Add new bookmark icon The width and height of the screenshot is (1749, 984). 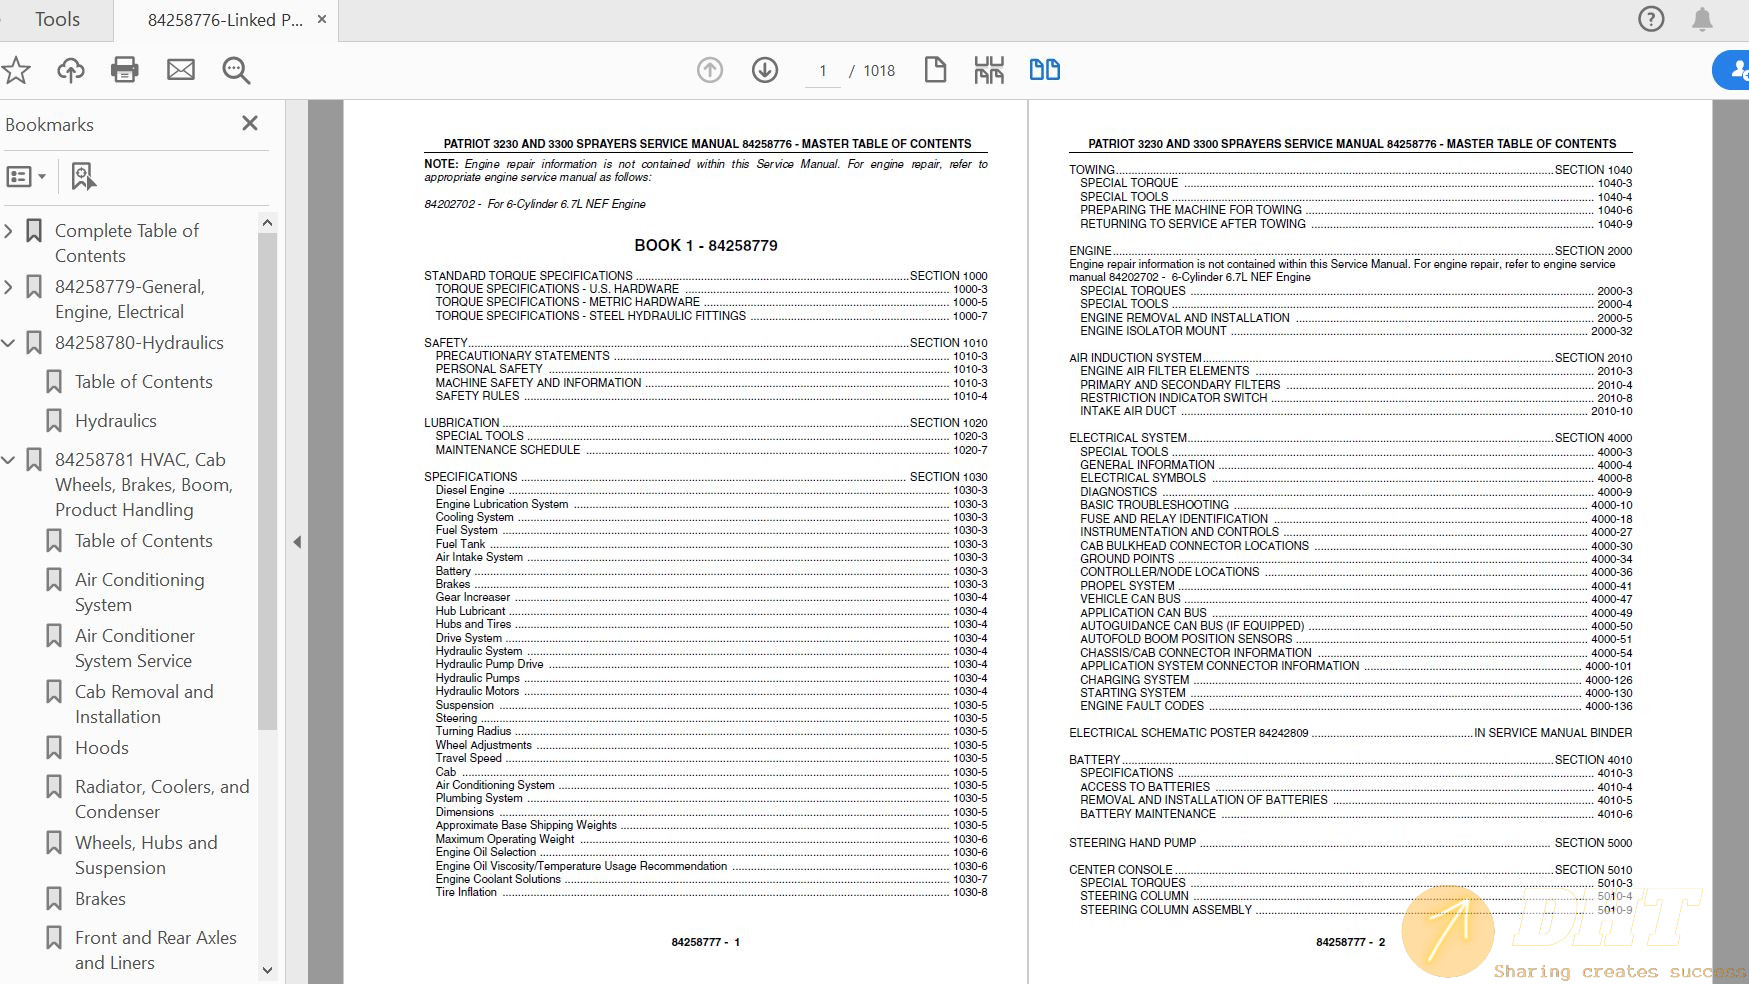click(x=83, y=177)
